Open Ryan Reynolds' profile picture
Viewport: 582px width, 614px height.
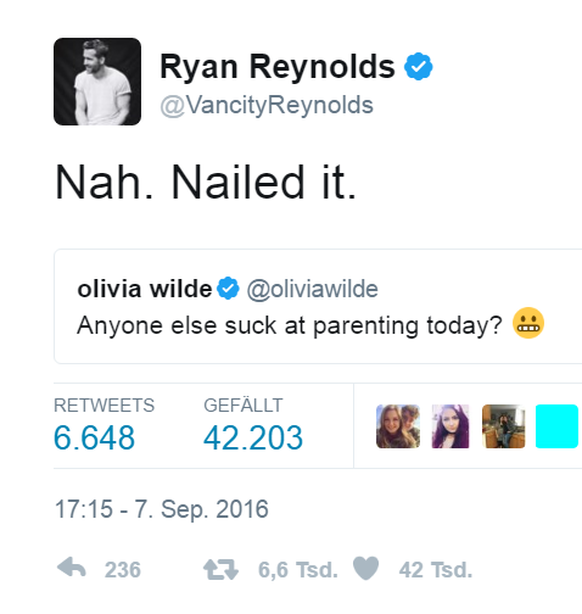coord(98,81)
